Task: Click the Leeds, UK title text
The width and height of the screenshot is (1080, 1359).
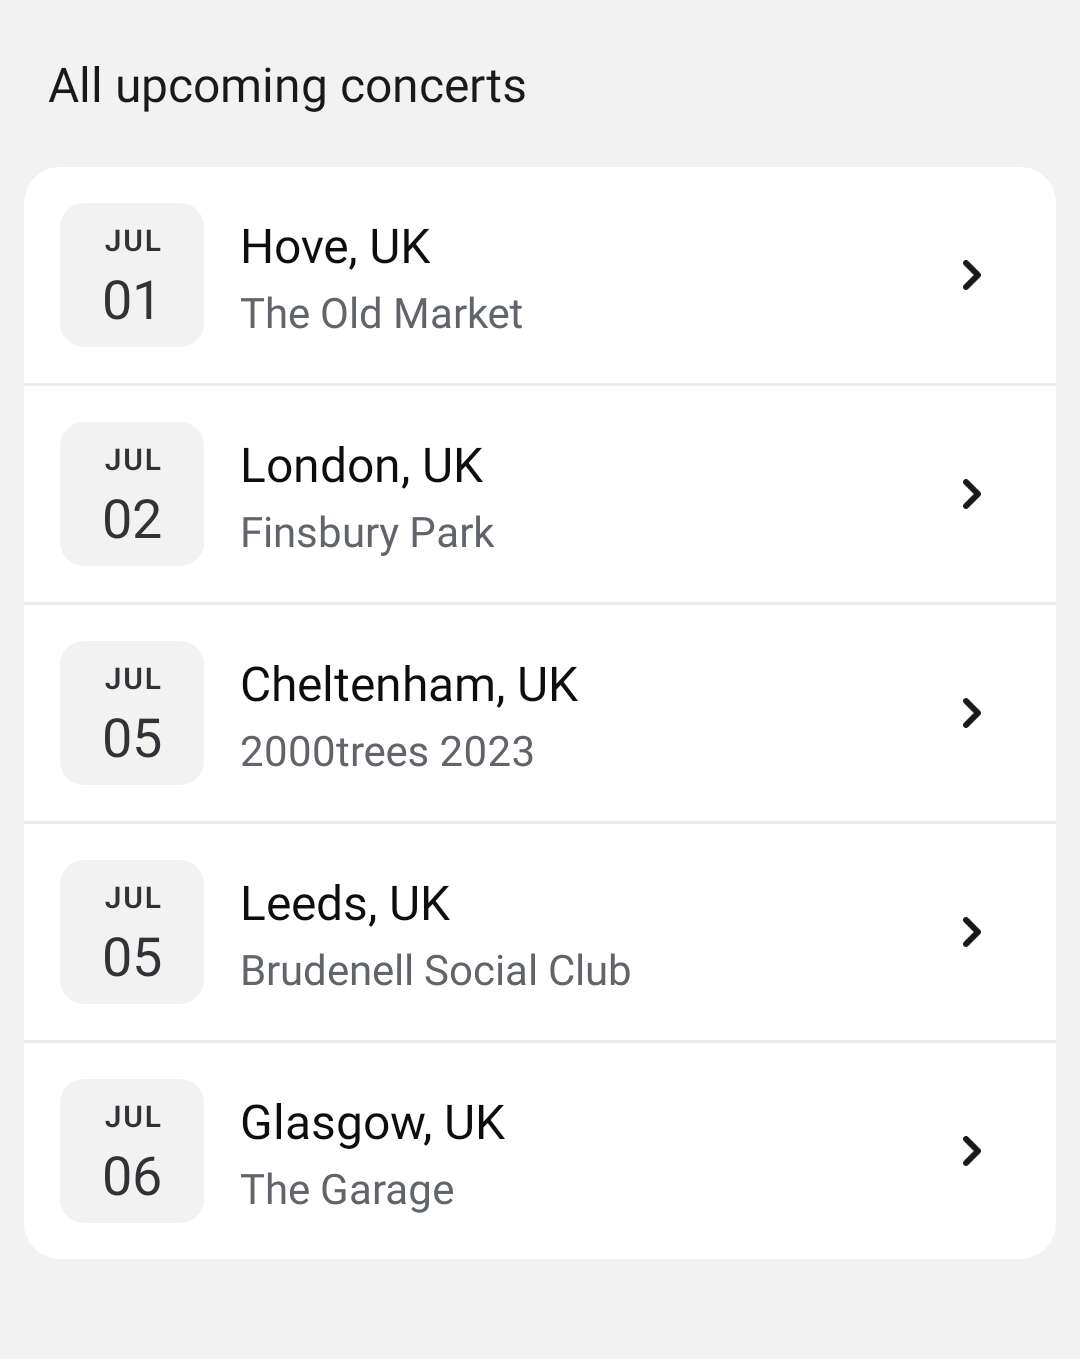Action: [345, 904]
